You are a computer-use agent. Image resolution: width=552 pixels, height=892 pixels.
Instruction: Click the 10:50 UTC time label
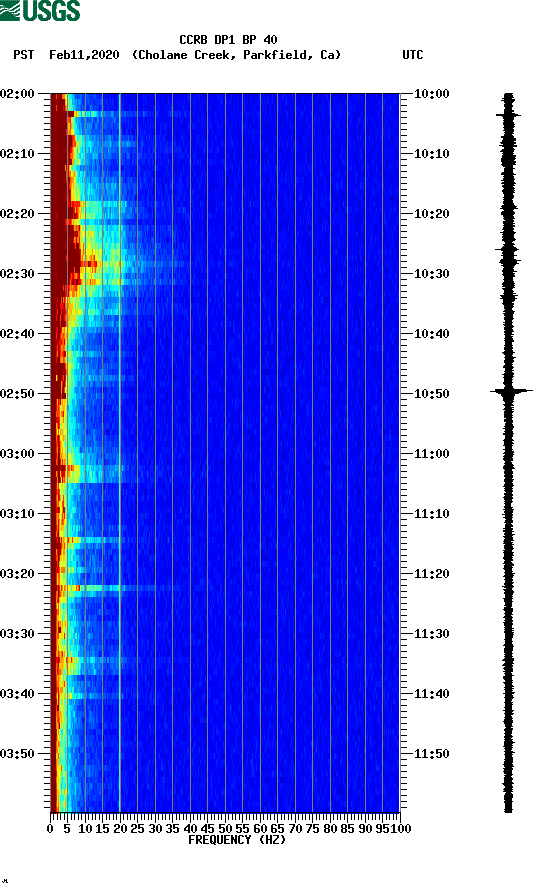pos(431,394)
